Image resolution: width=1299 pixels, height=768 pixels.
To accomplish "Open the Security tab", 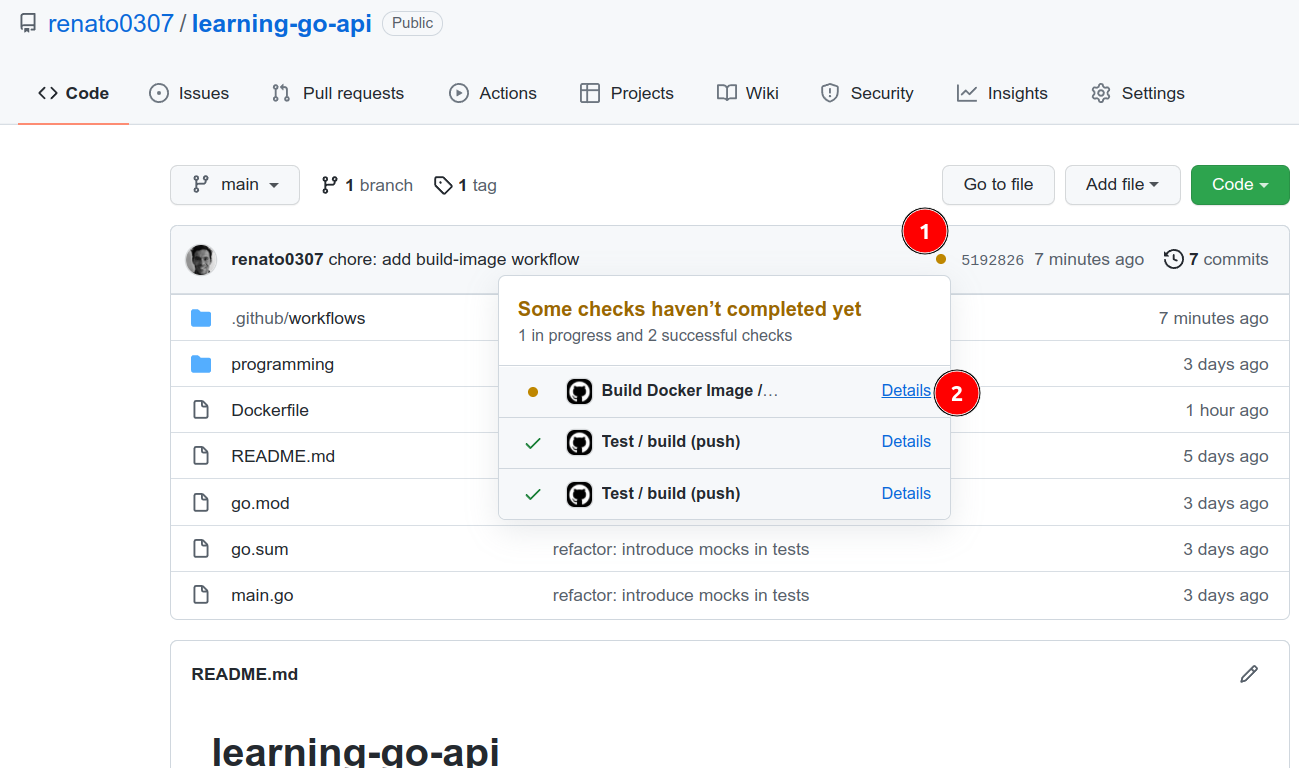I will (x=867, y=93).
